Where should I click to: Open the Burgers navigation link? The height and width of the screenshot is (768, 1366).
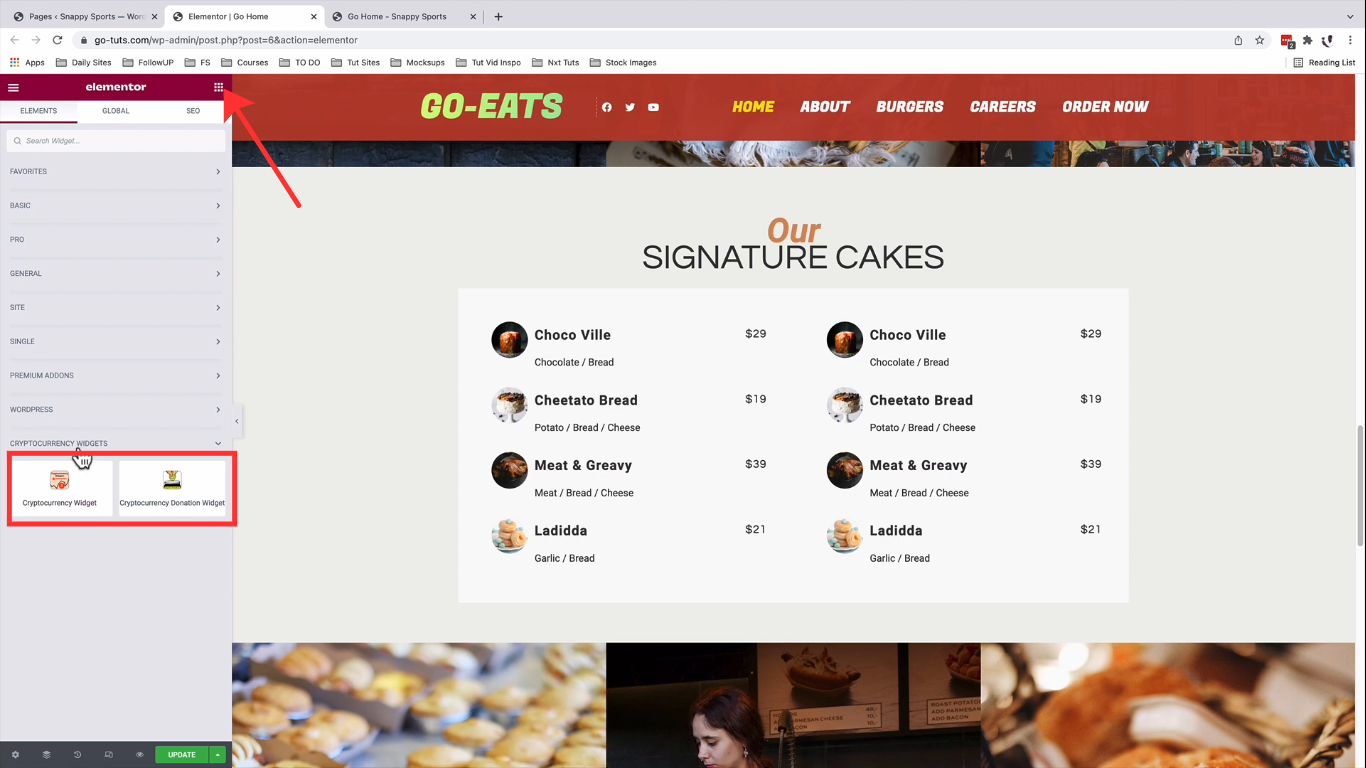910,107
